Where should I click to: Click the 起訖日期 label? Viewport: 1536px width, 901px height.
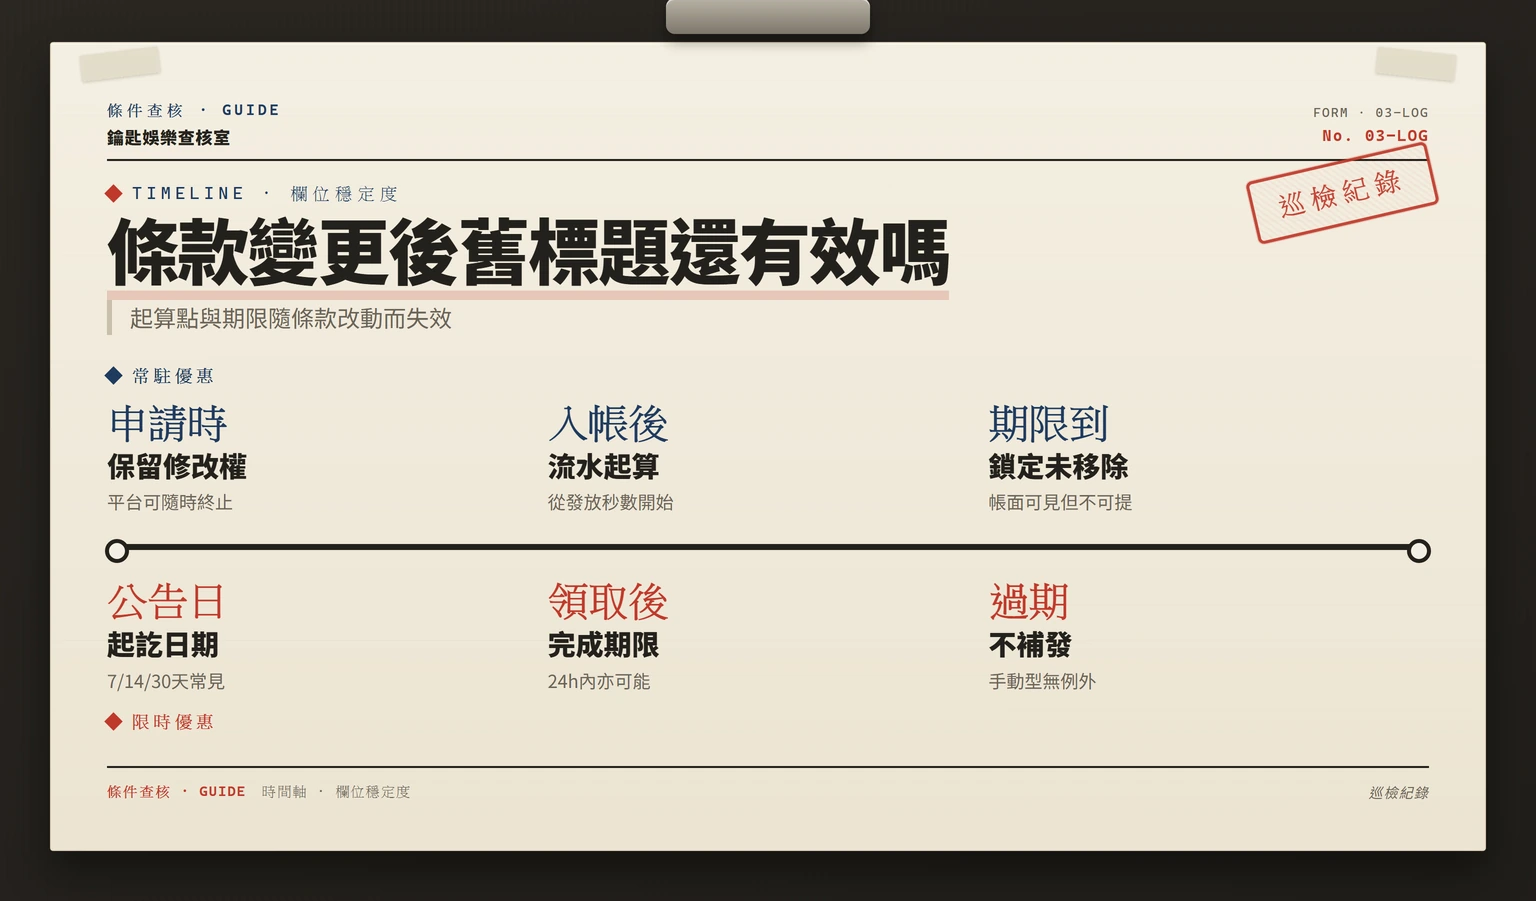[x=163, y=645]
